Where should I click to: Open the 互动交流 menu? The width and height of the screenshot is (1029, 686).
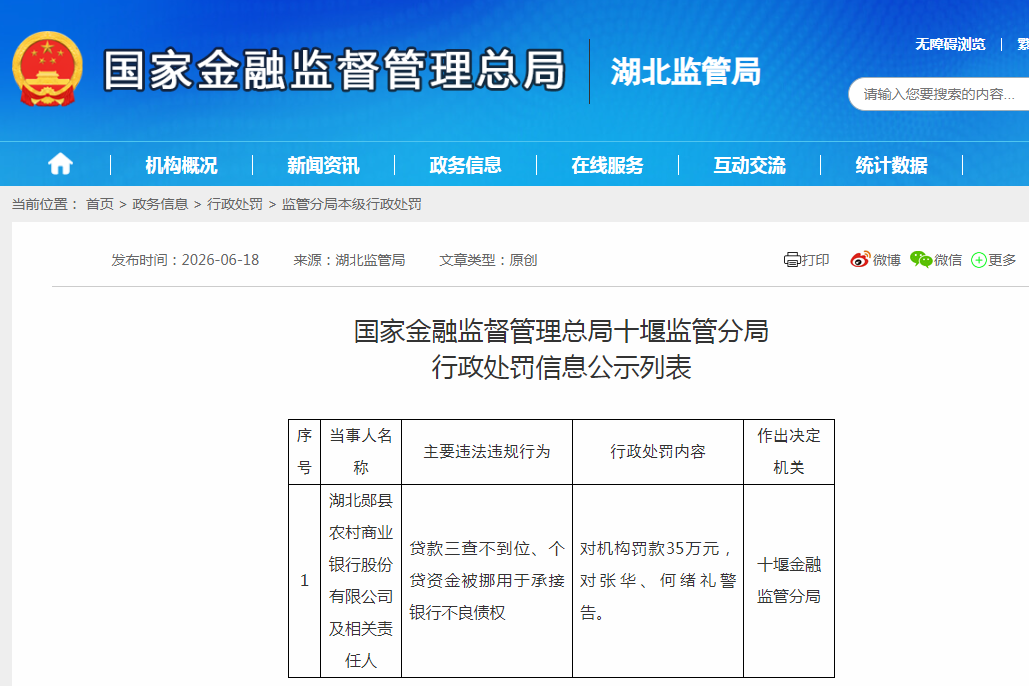pos(749,165)
